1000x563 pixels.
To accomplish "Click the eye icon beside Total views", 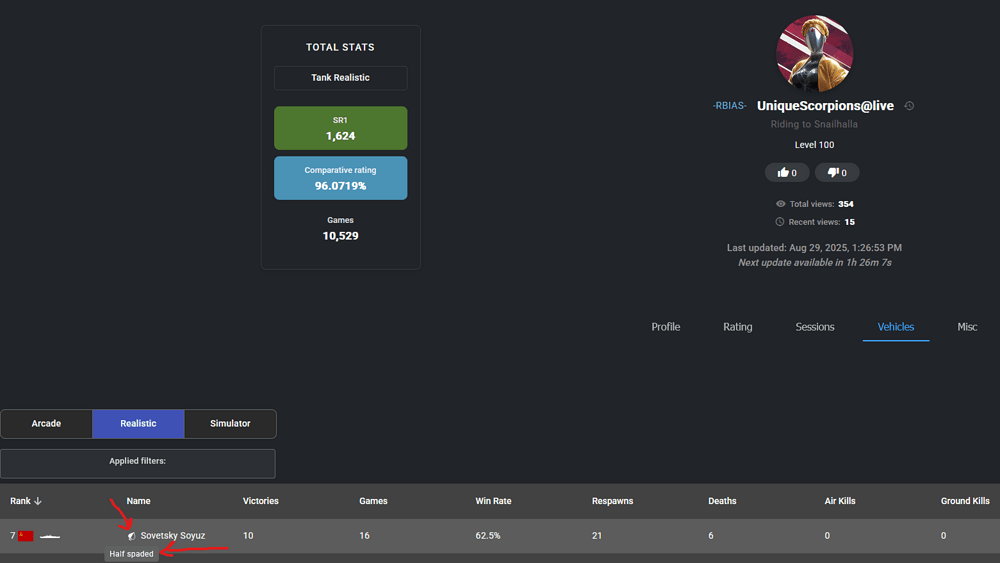I will 780,204.
